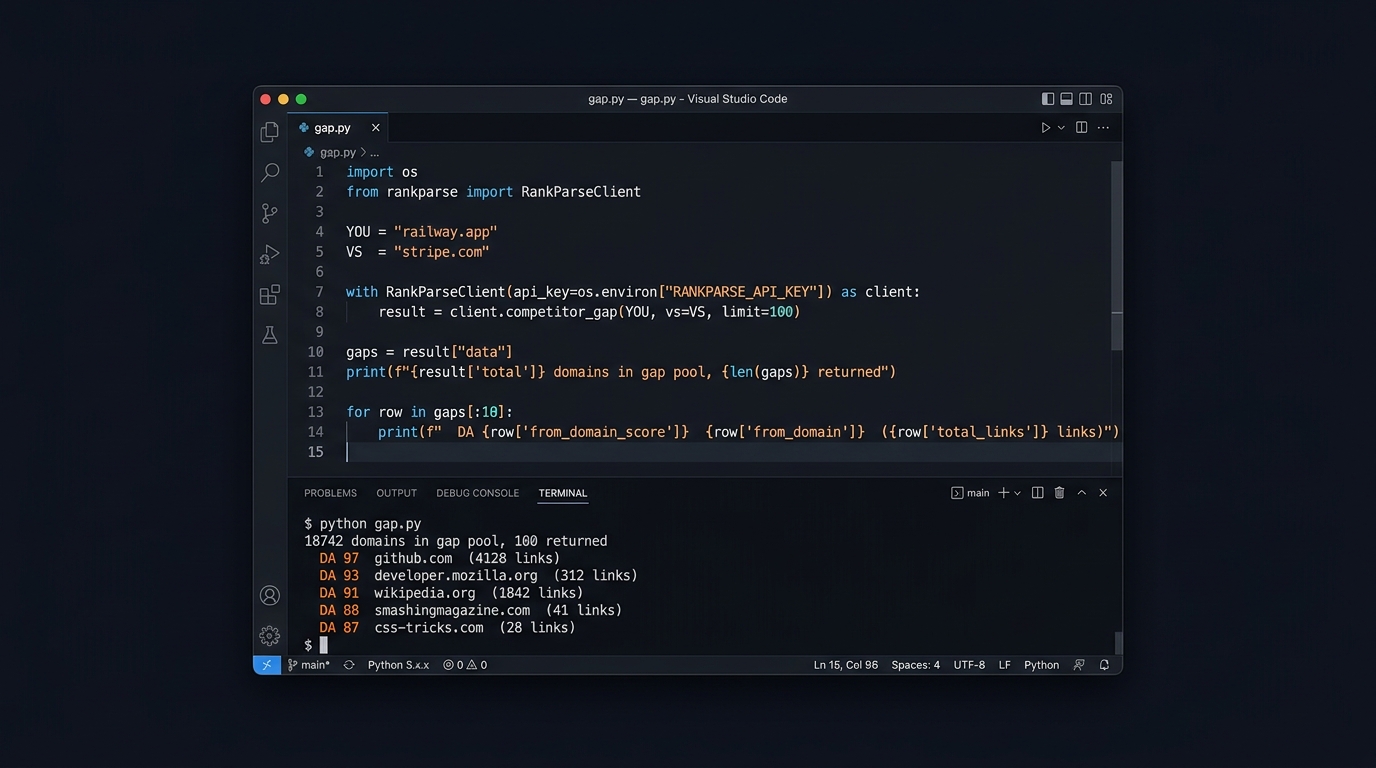Image resolution: width=1376 pixels, height=768 pixels.
Task: Open the Run and Debug view
Action: click(269, 254)
